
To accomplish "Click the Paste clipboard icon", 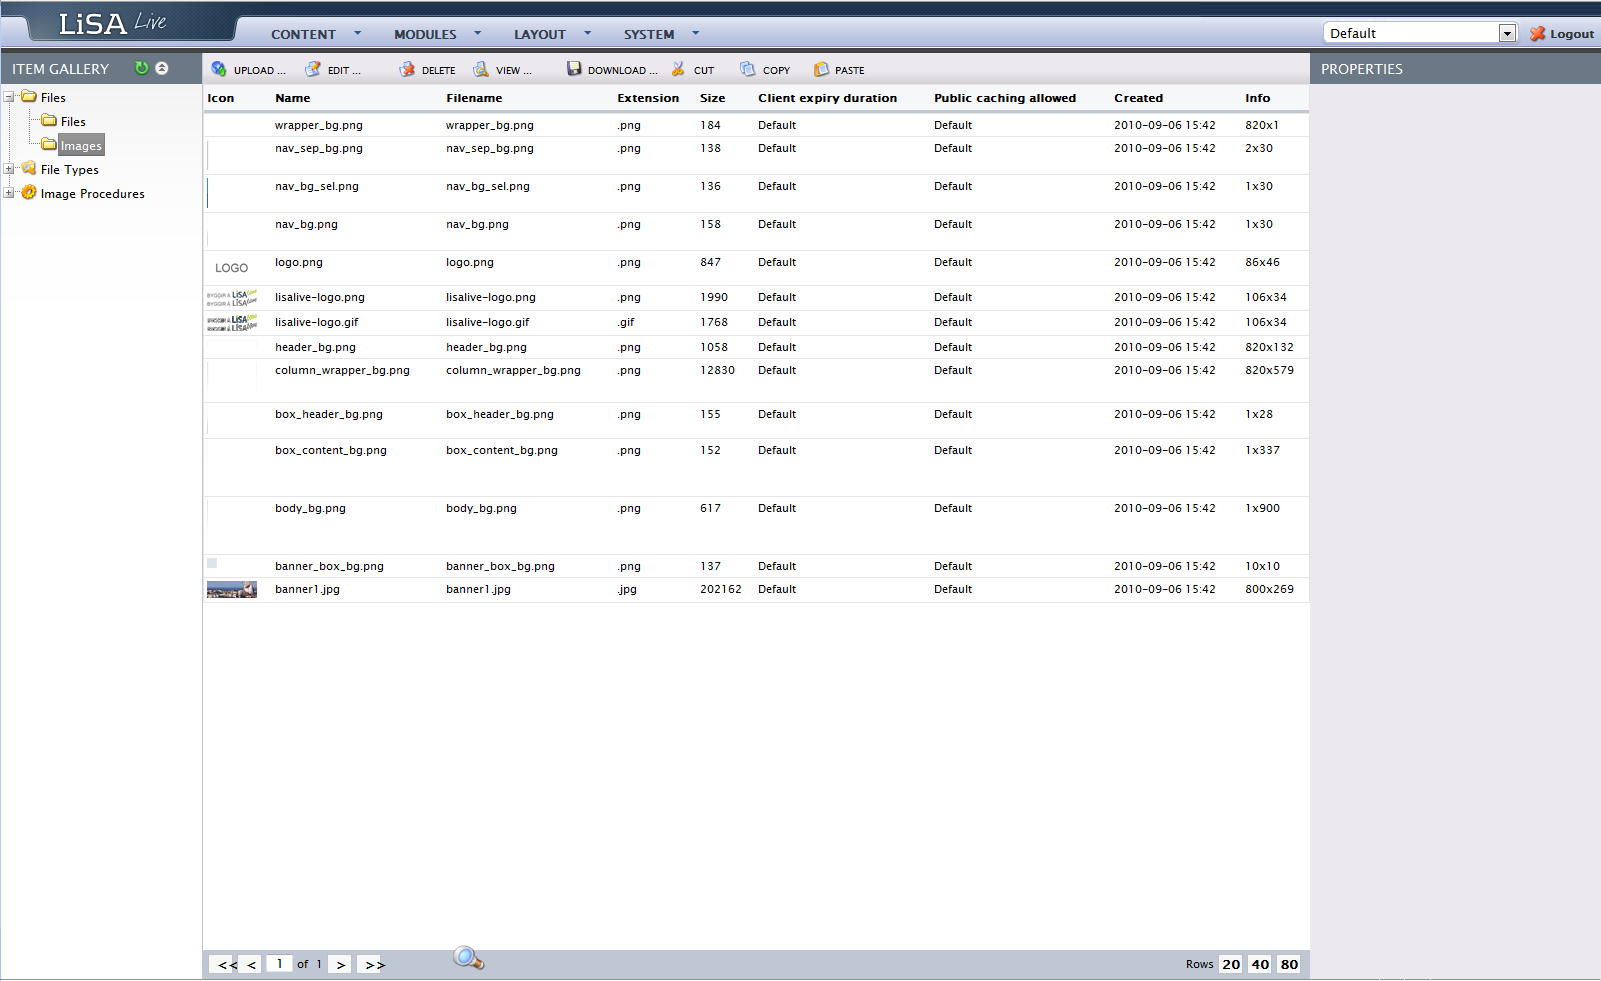I will click(821, 69).
